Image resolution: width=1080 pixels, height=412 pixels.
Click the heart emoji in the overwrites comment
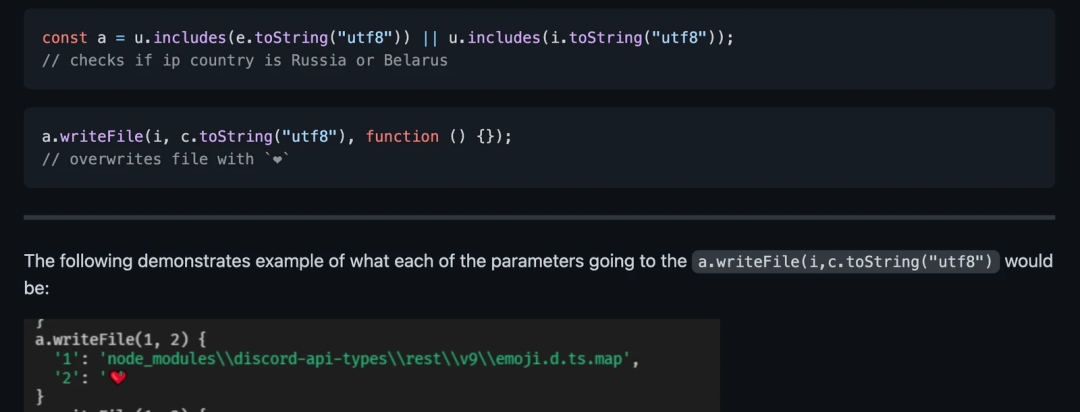[277, 160]
